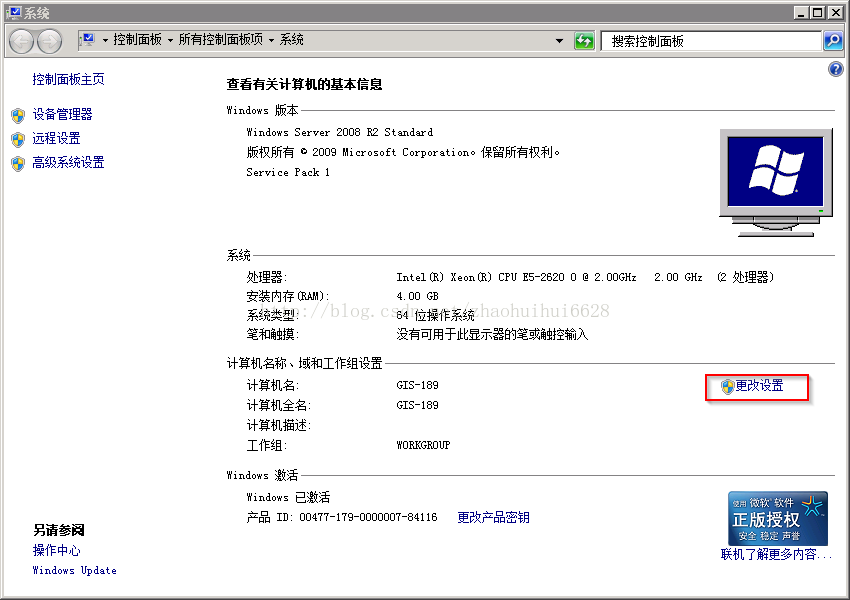Expand the dropdown arrow after 所有控制面板项
The width and height of the screenshot is (850, 600).
(271, 40)
